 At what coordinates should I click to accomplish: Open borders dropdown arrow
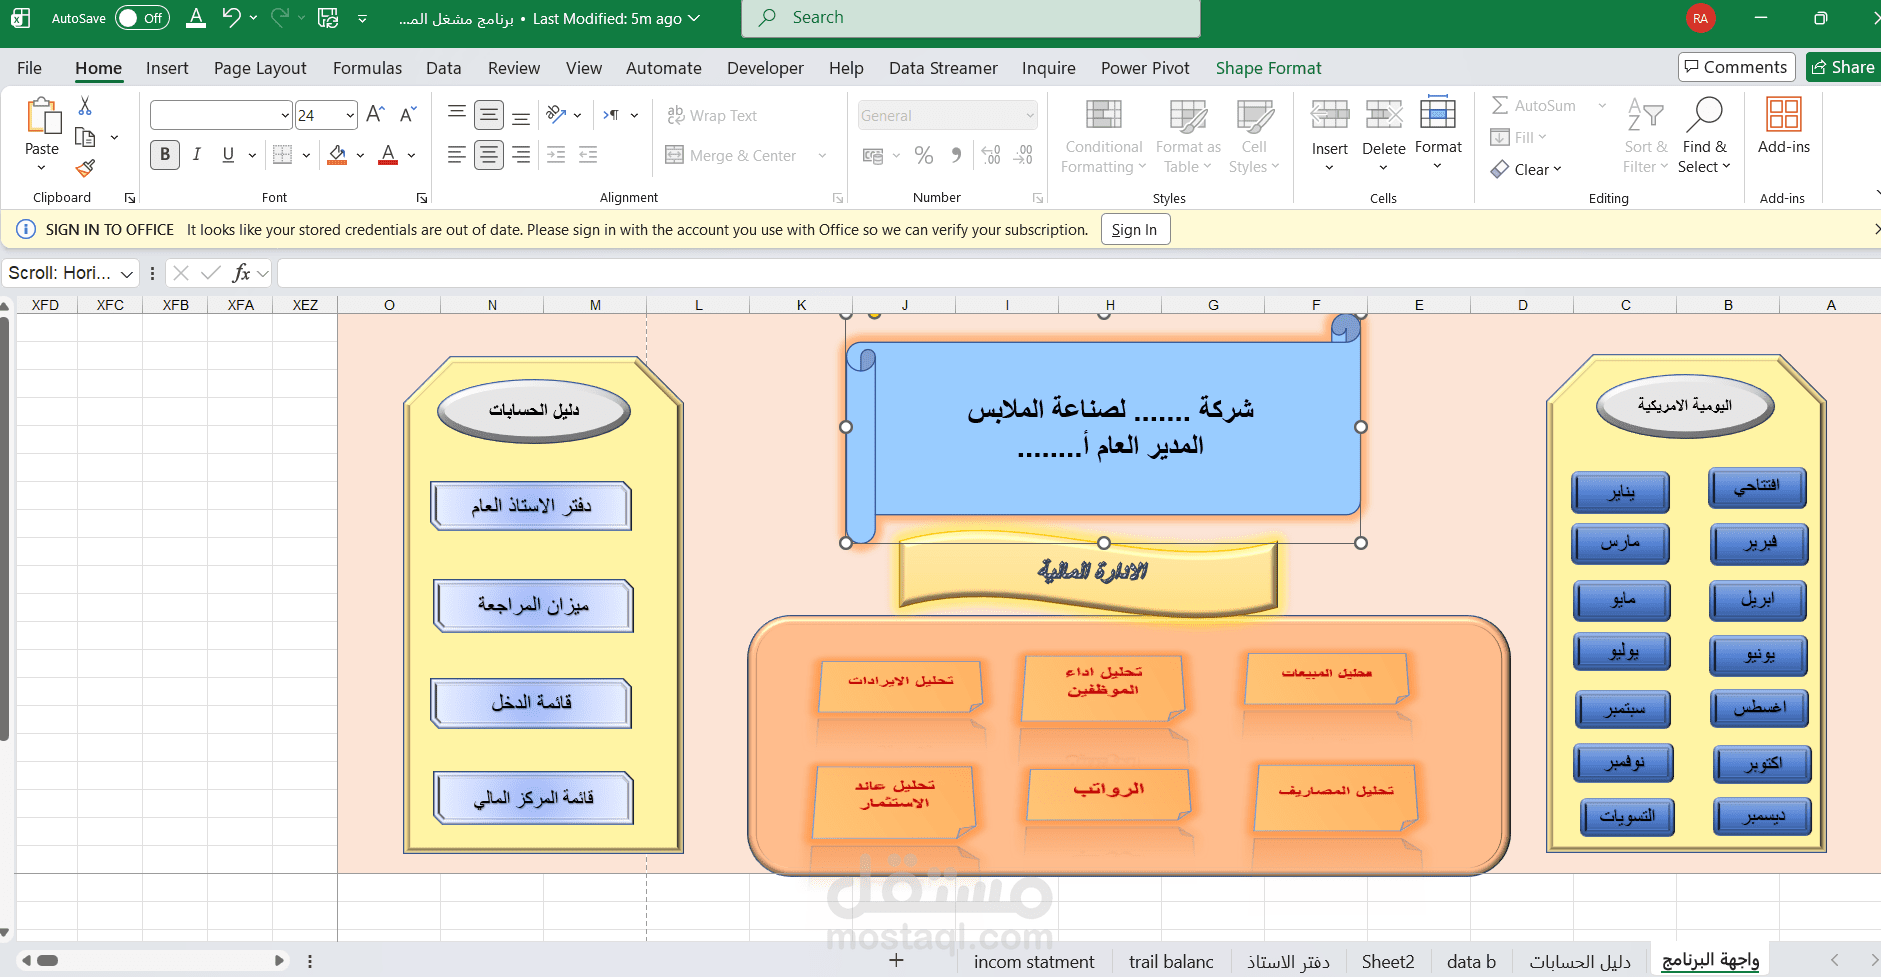coord(306,155)
